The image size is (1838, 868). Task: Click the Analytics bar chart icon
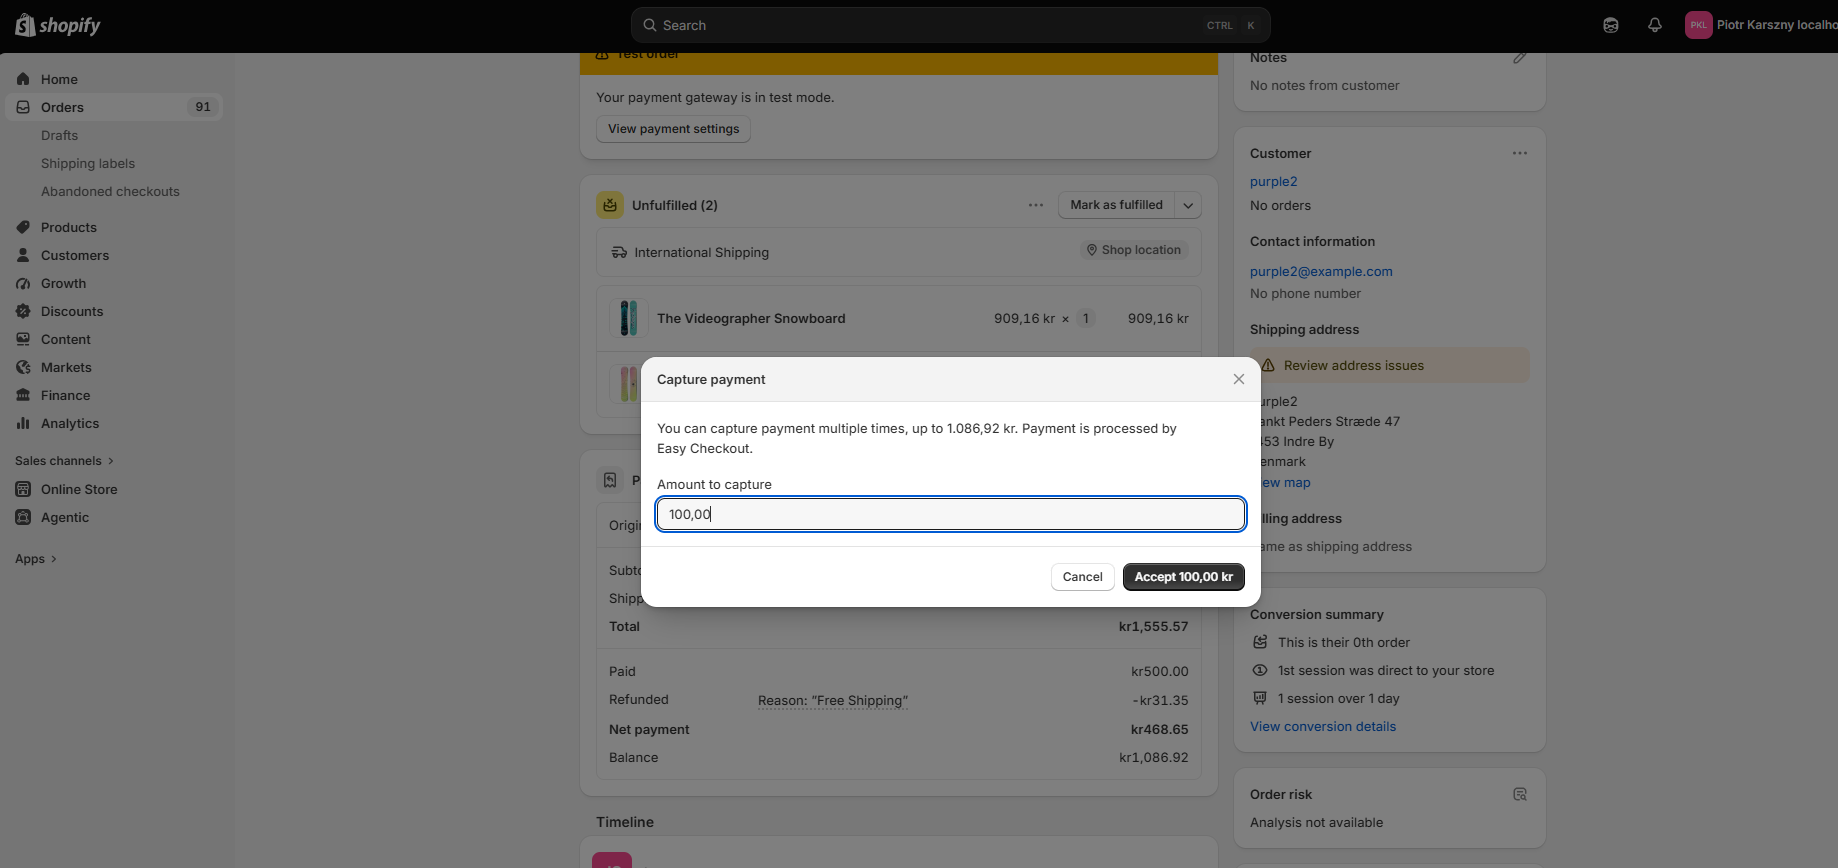point(23,423)
